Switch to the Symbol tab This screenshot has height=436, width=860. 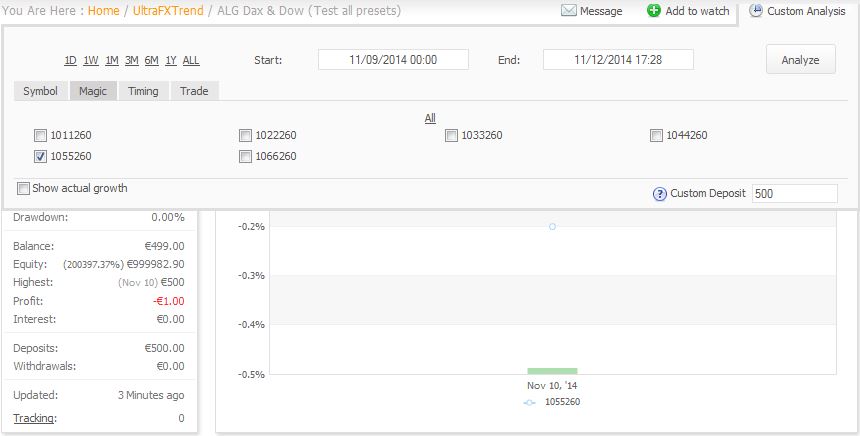(x=41, y=91)
